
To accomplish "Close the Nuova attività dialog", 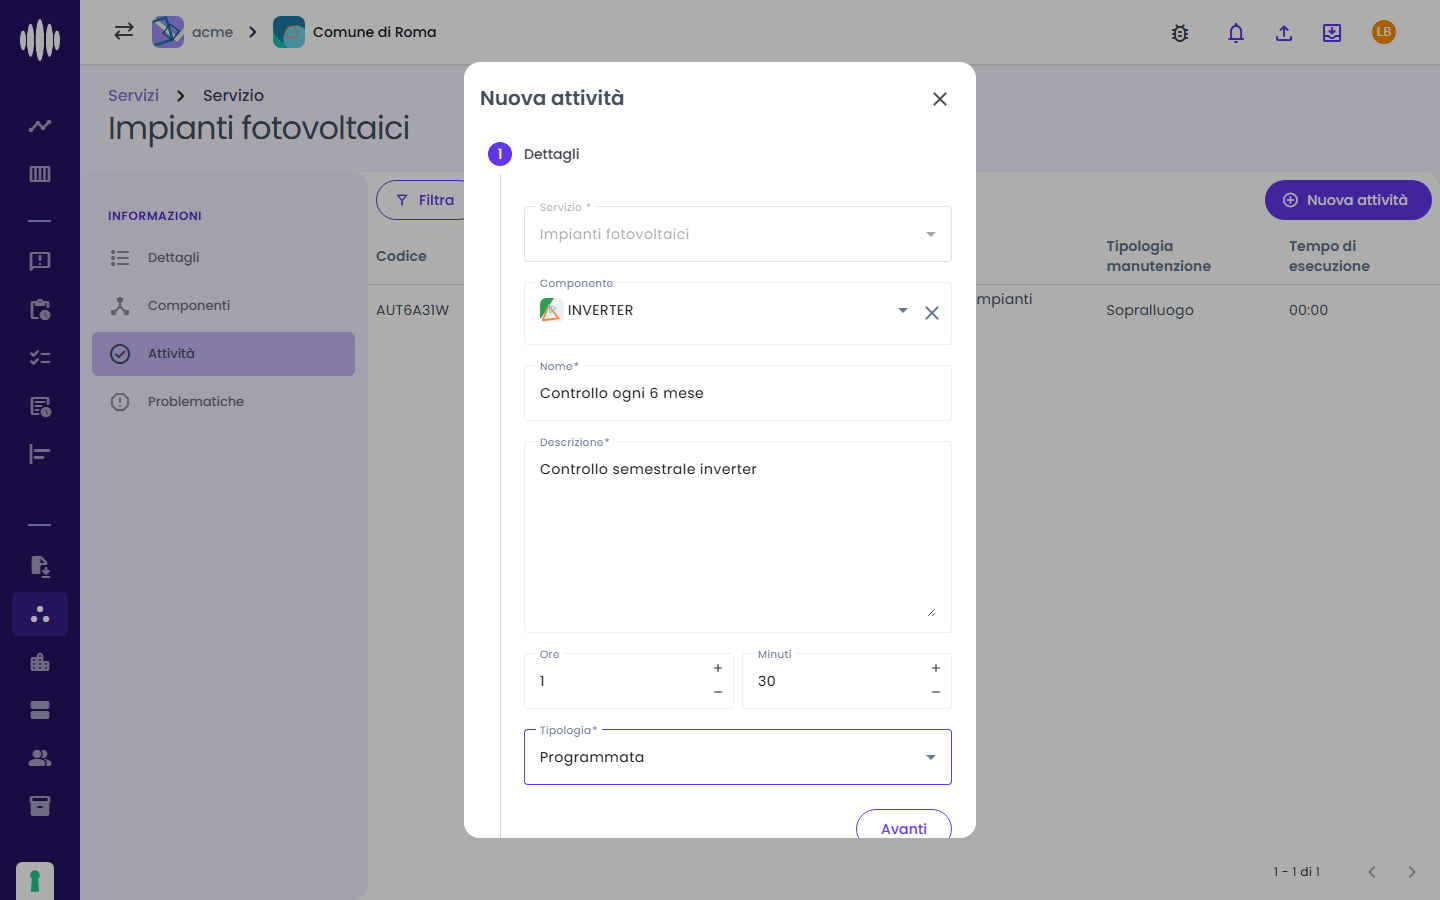I will (940, 99).
